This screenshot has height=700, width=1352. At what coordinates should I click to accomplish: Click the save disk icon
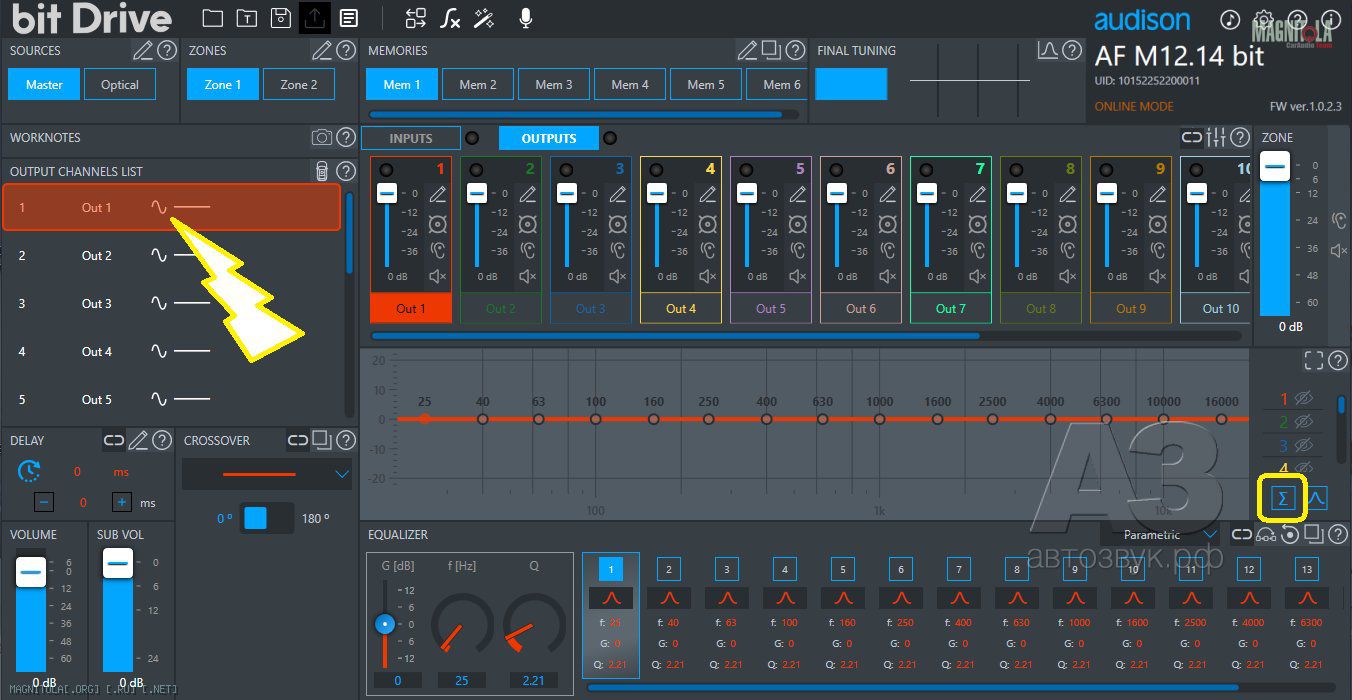(x=280, y=18)
